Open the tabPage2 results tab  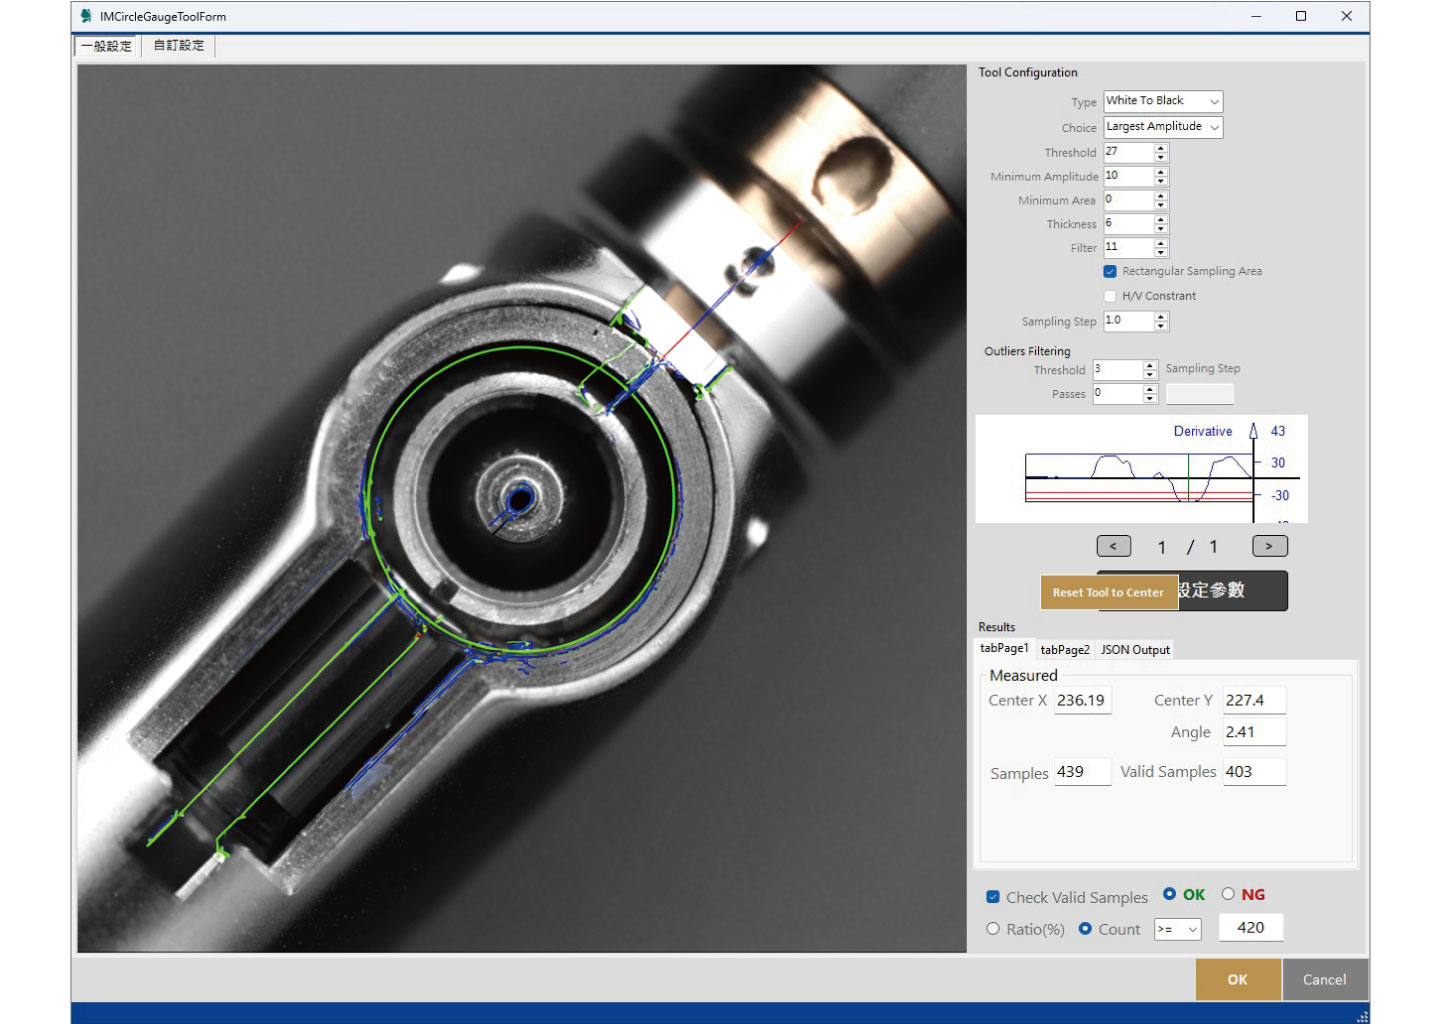[x=1065, y=650]
